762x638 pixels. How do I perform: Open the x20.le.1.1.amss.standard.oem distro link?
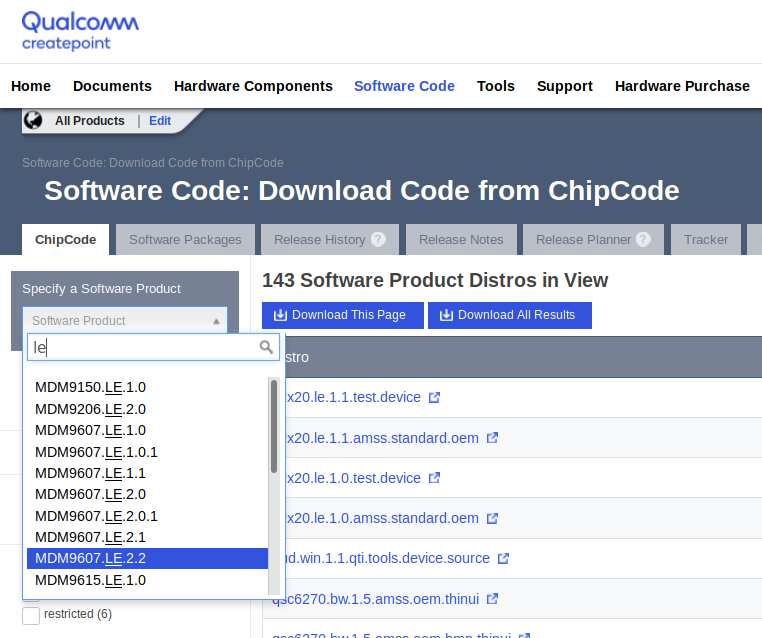pyautogui.click(x=382, y=438)
